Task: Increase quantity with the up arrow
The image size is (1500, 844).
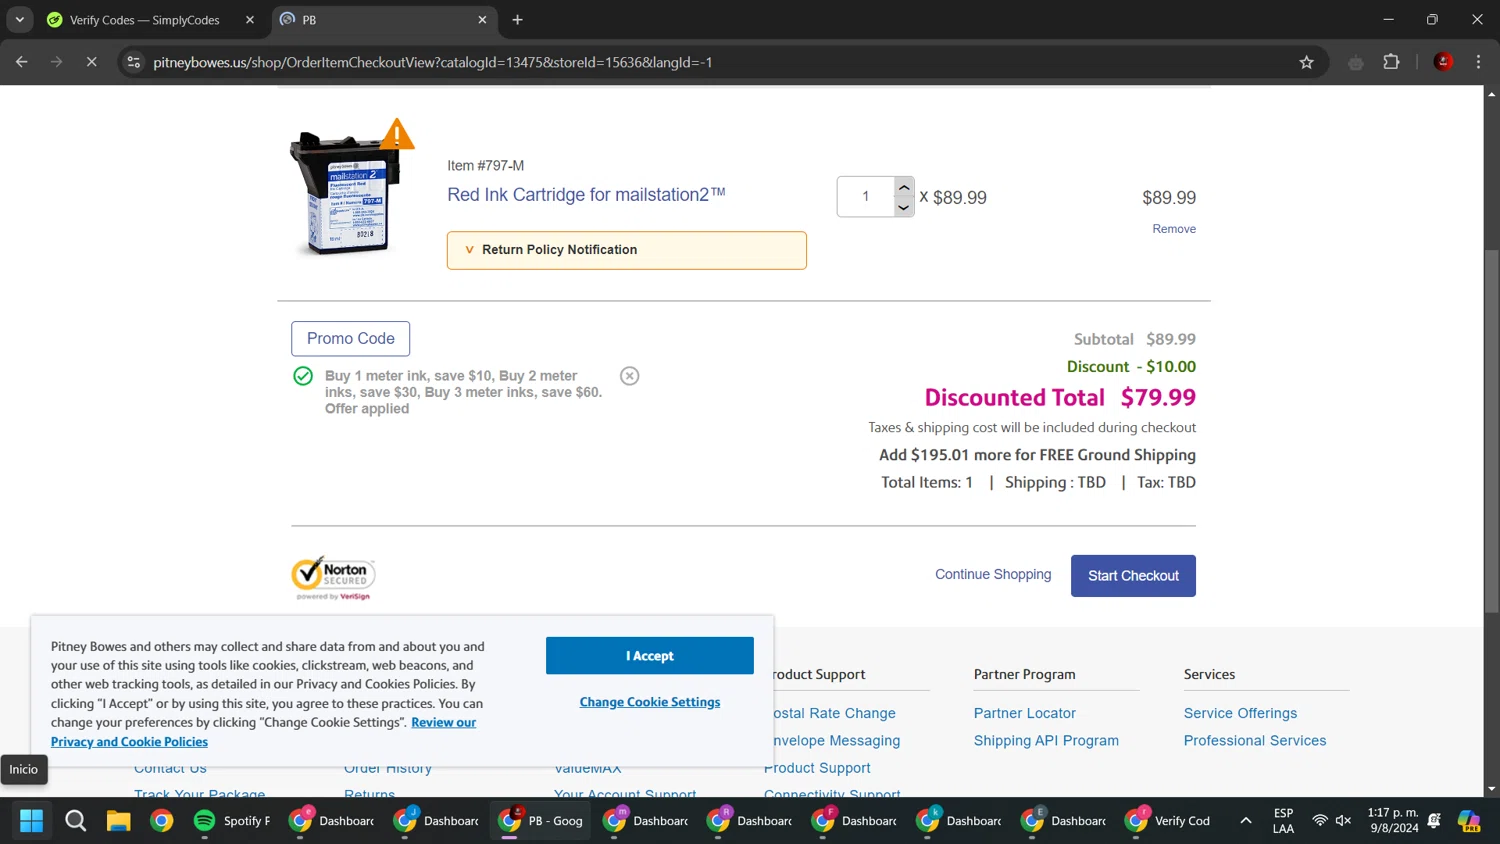Action: 904,187
